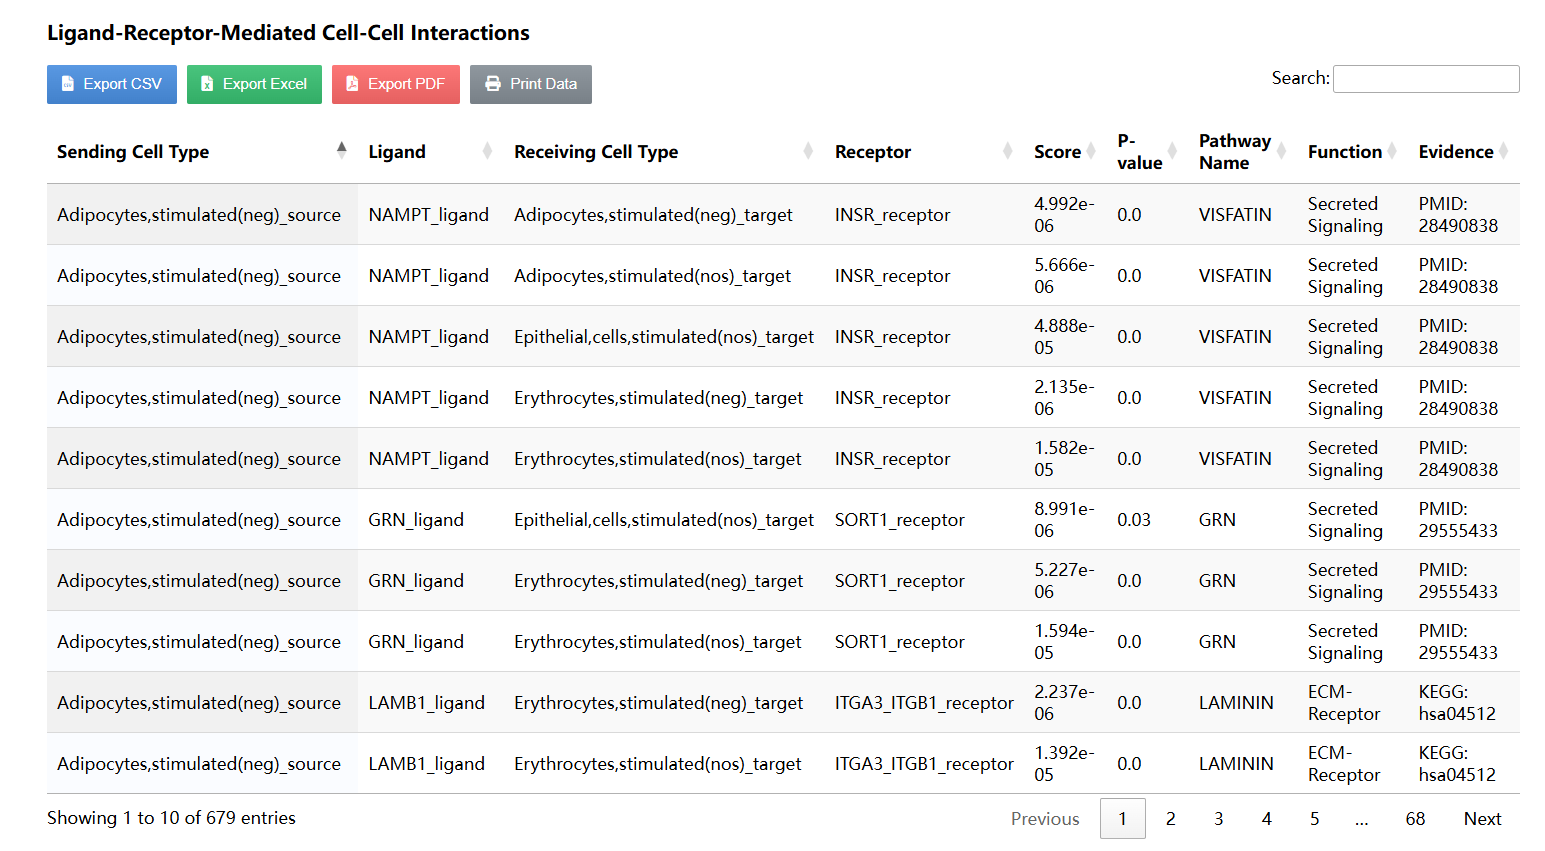This screenshot has width=1545, height=851.
Task: Click the Export PDF button
Action: [x=395, y=84]
